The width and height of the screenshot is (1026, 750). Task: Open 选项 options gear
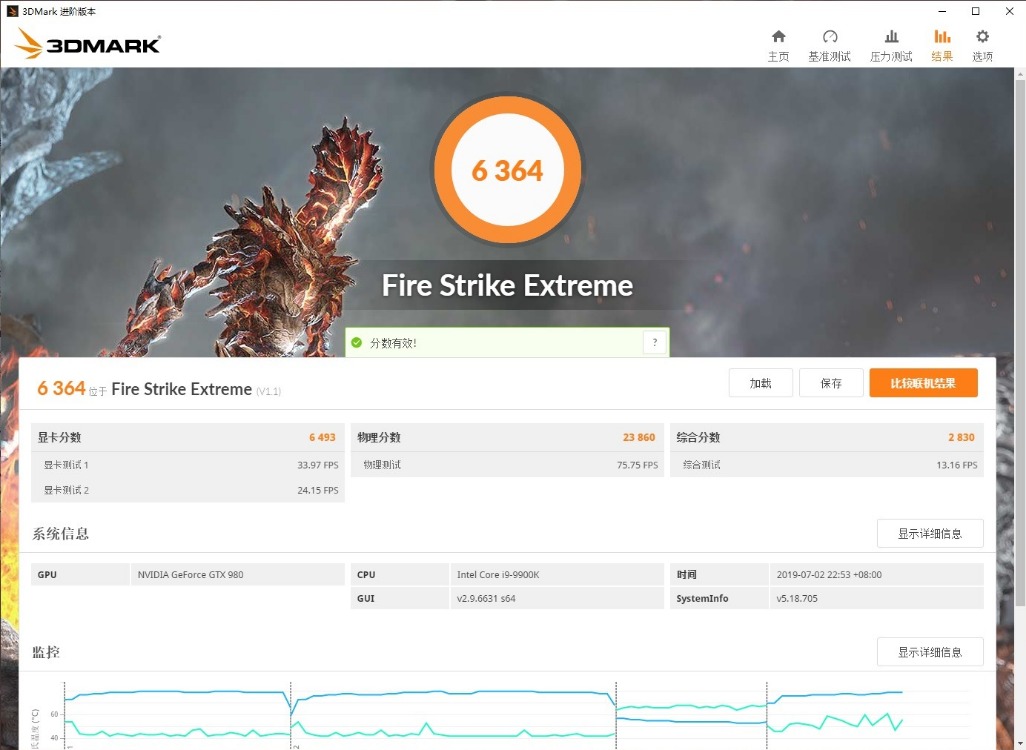982,46
